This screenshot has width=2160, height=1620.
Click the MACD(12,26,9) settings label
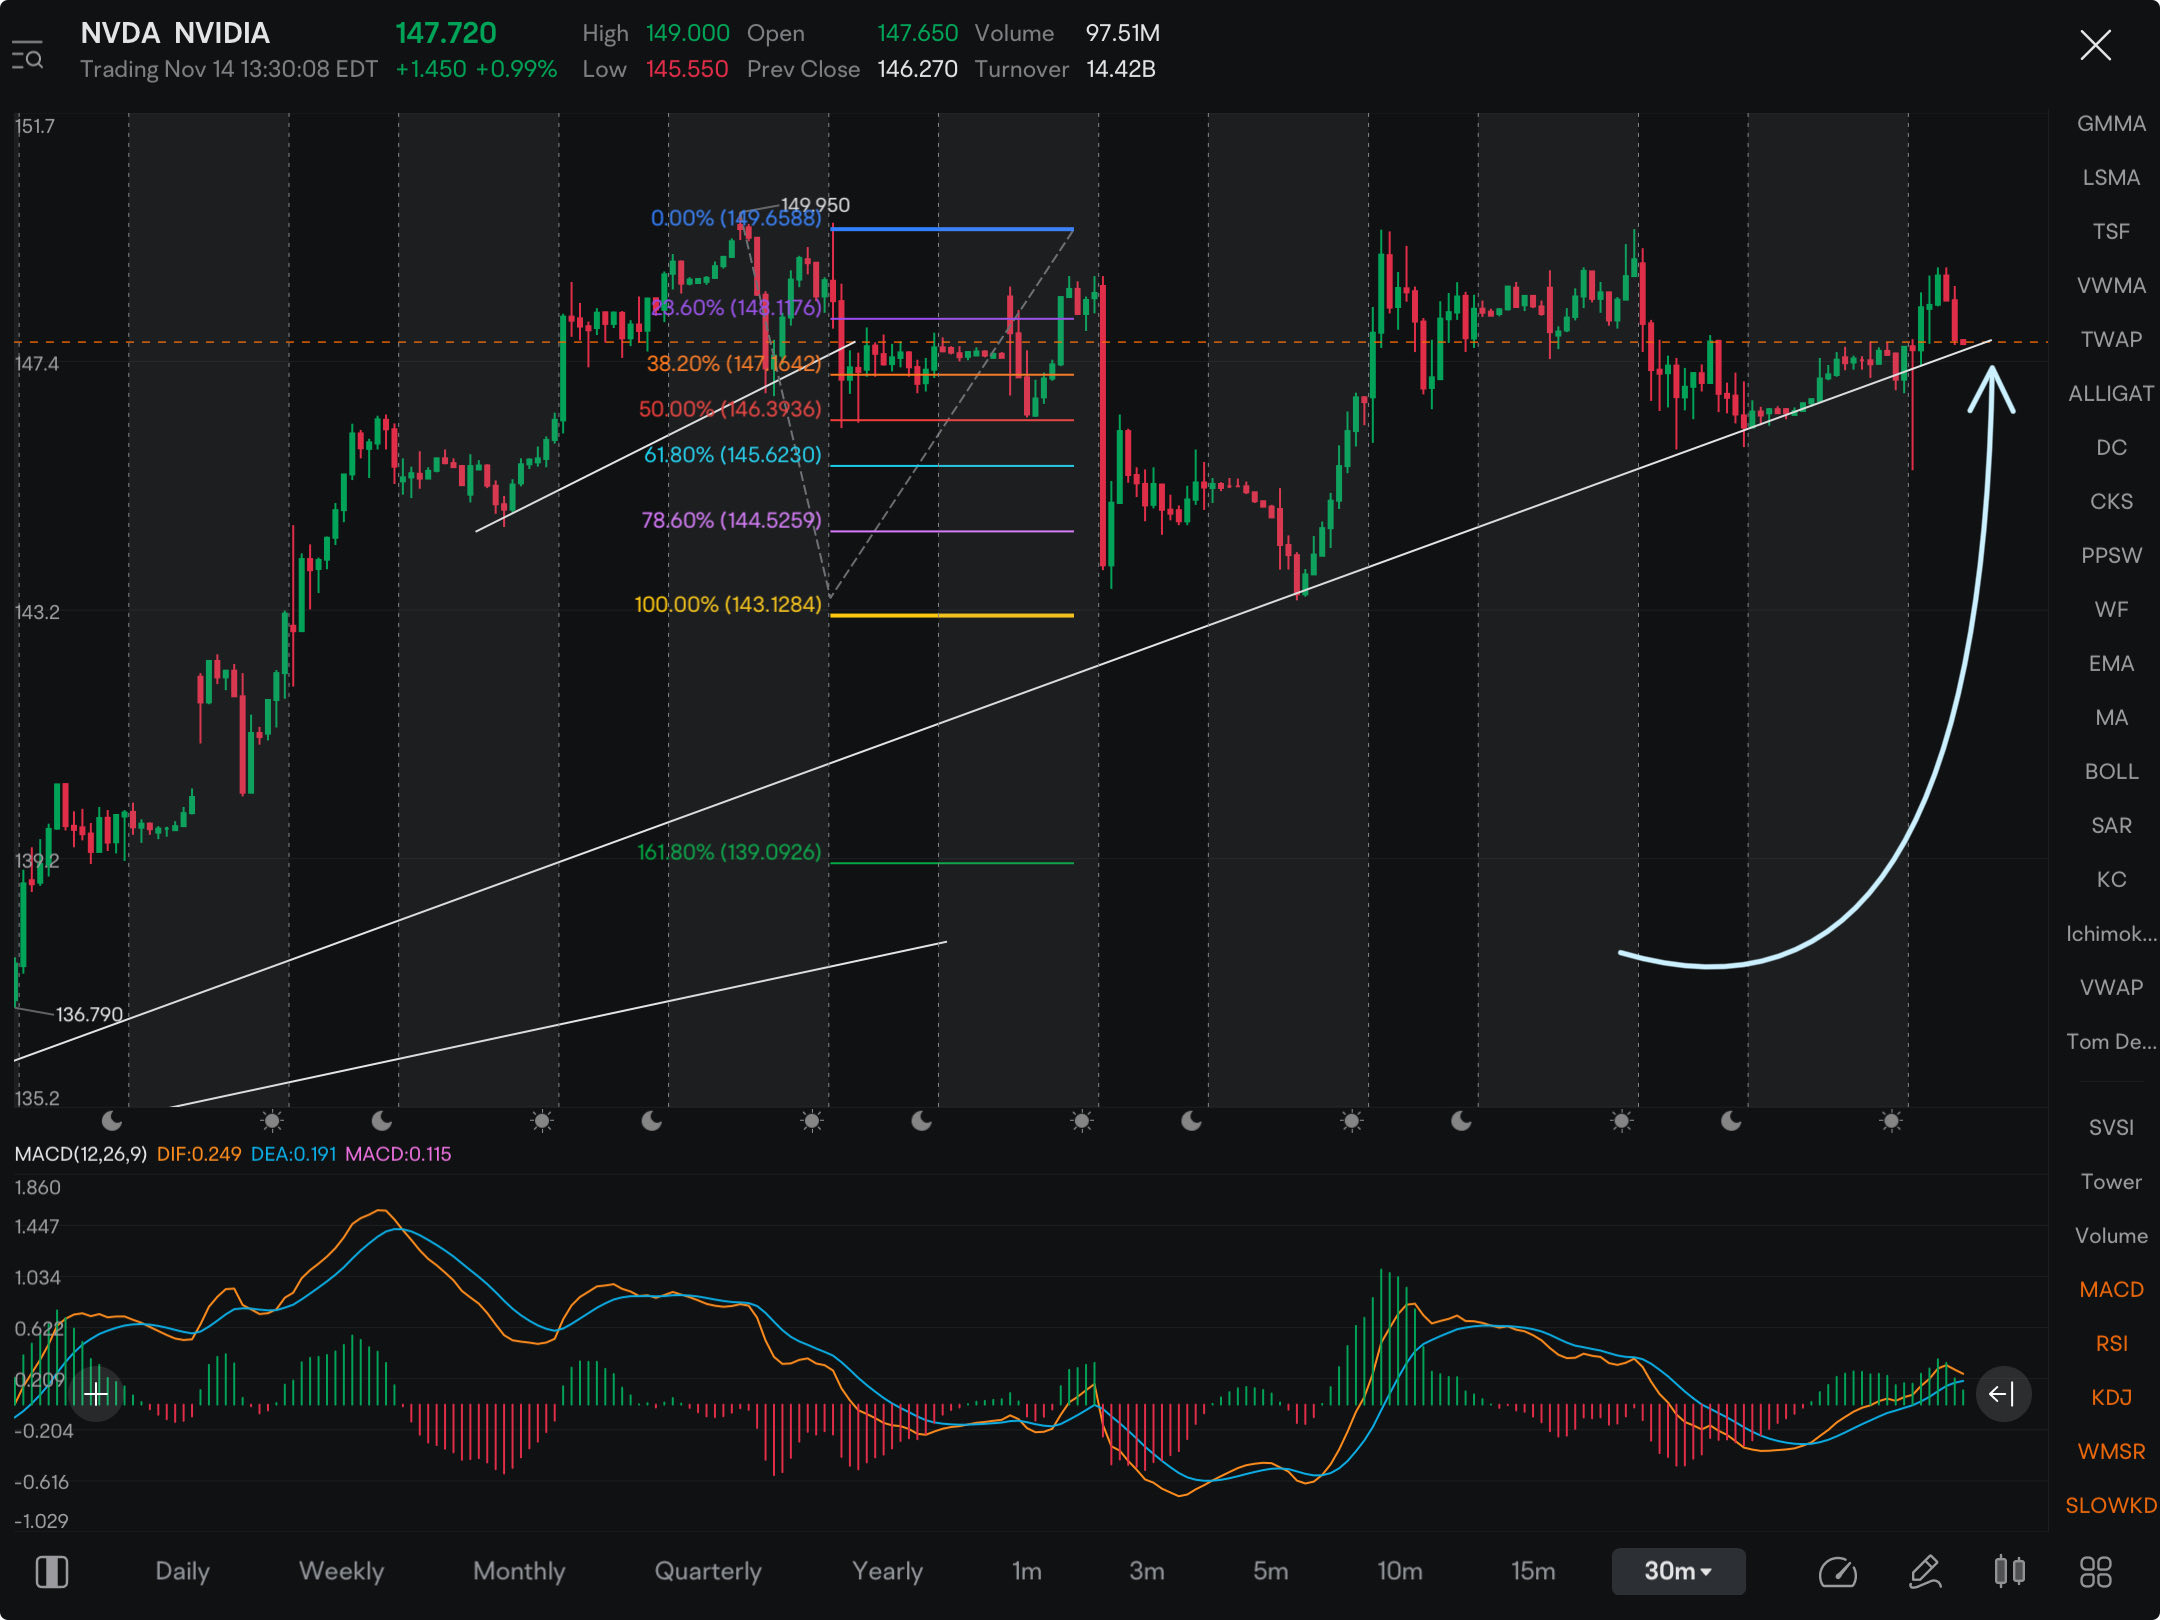[x=81, y=1154]
